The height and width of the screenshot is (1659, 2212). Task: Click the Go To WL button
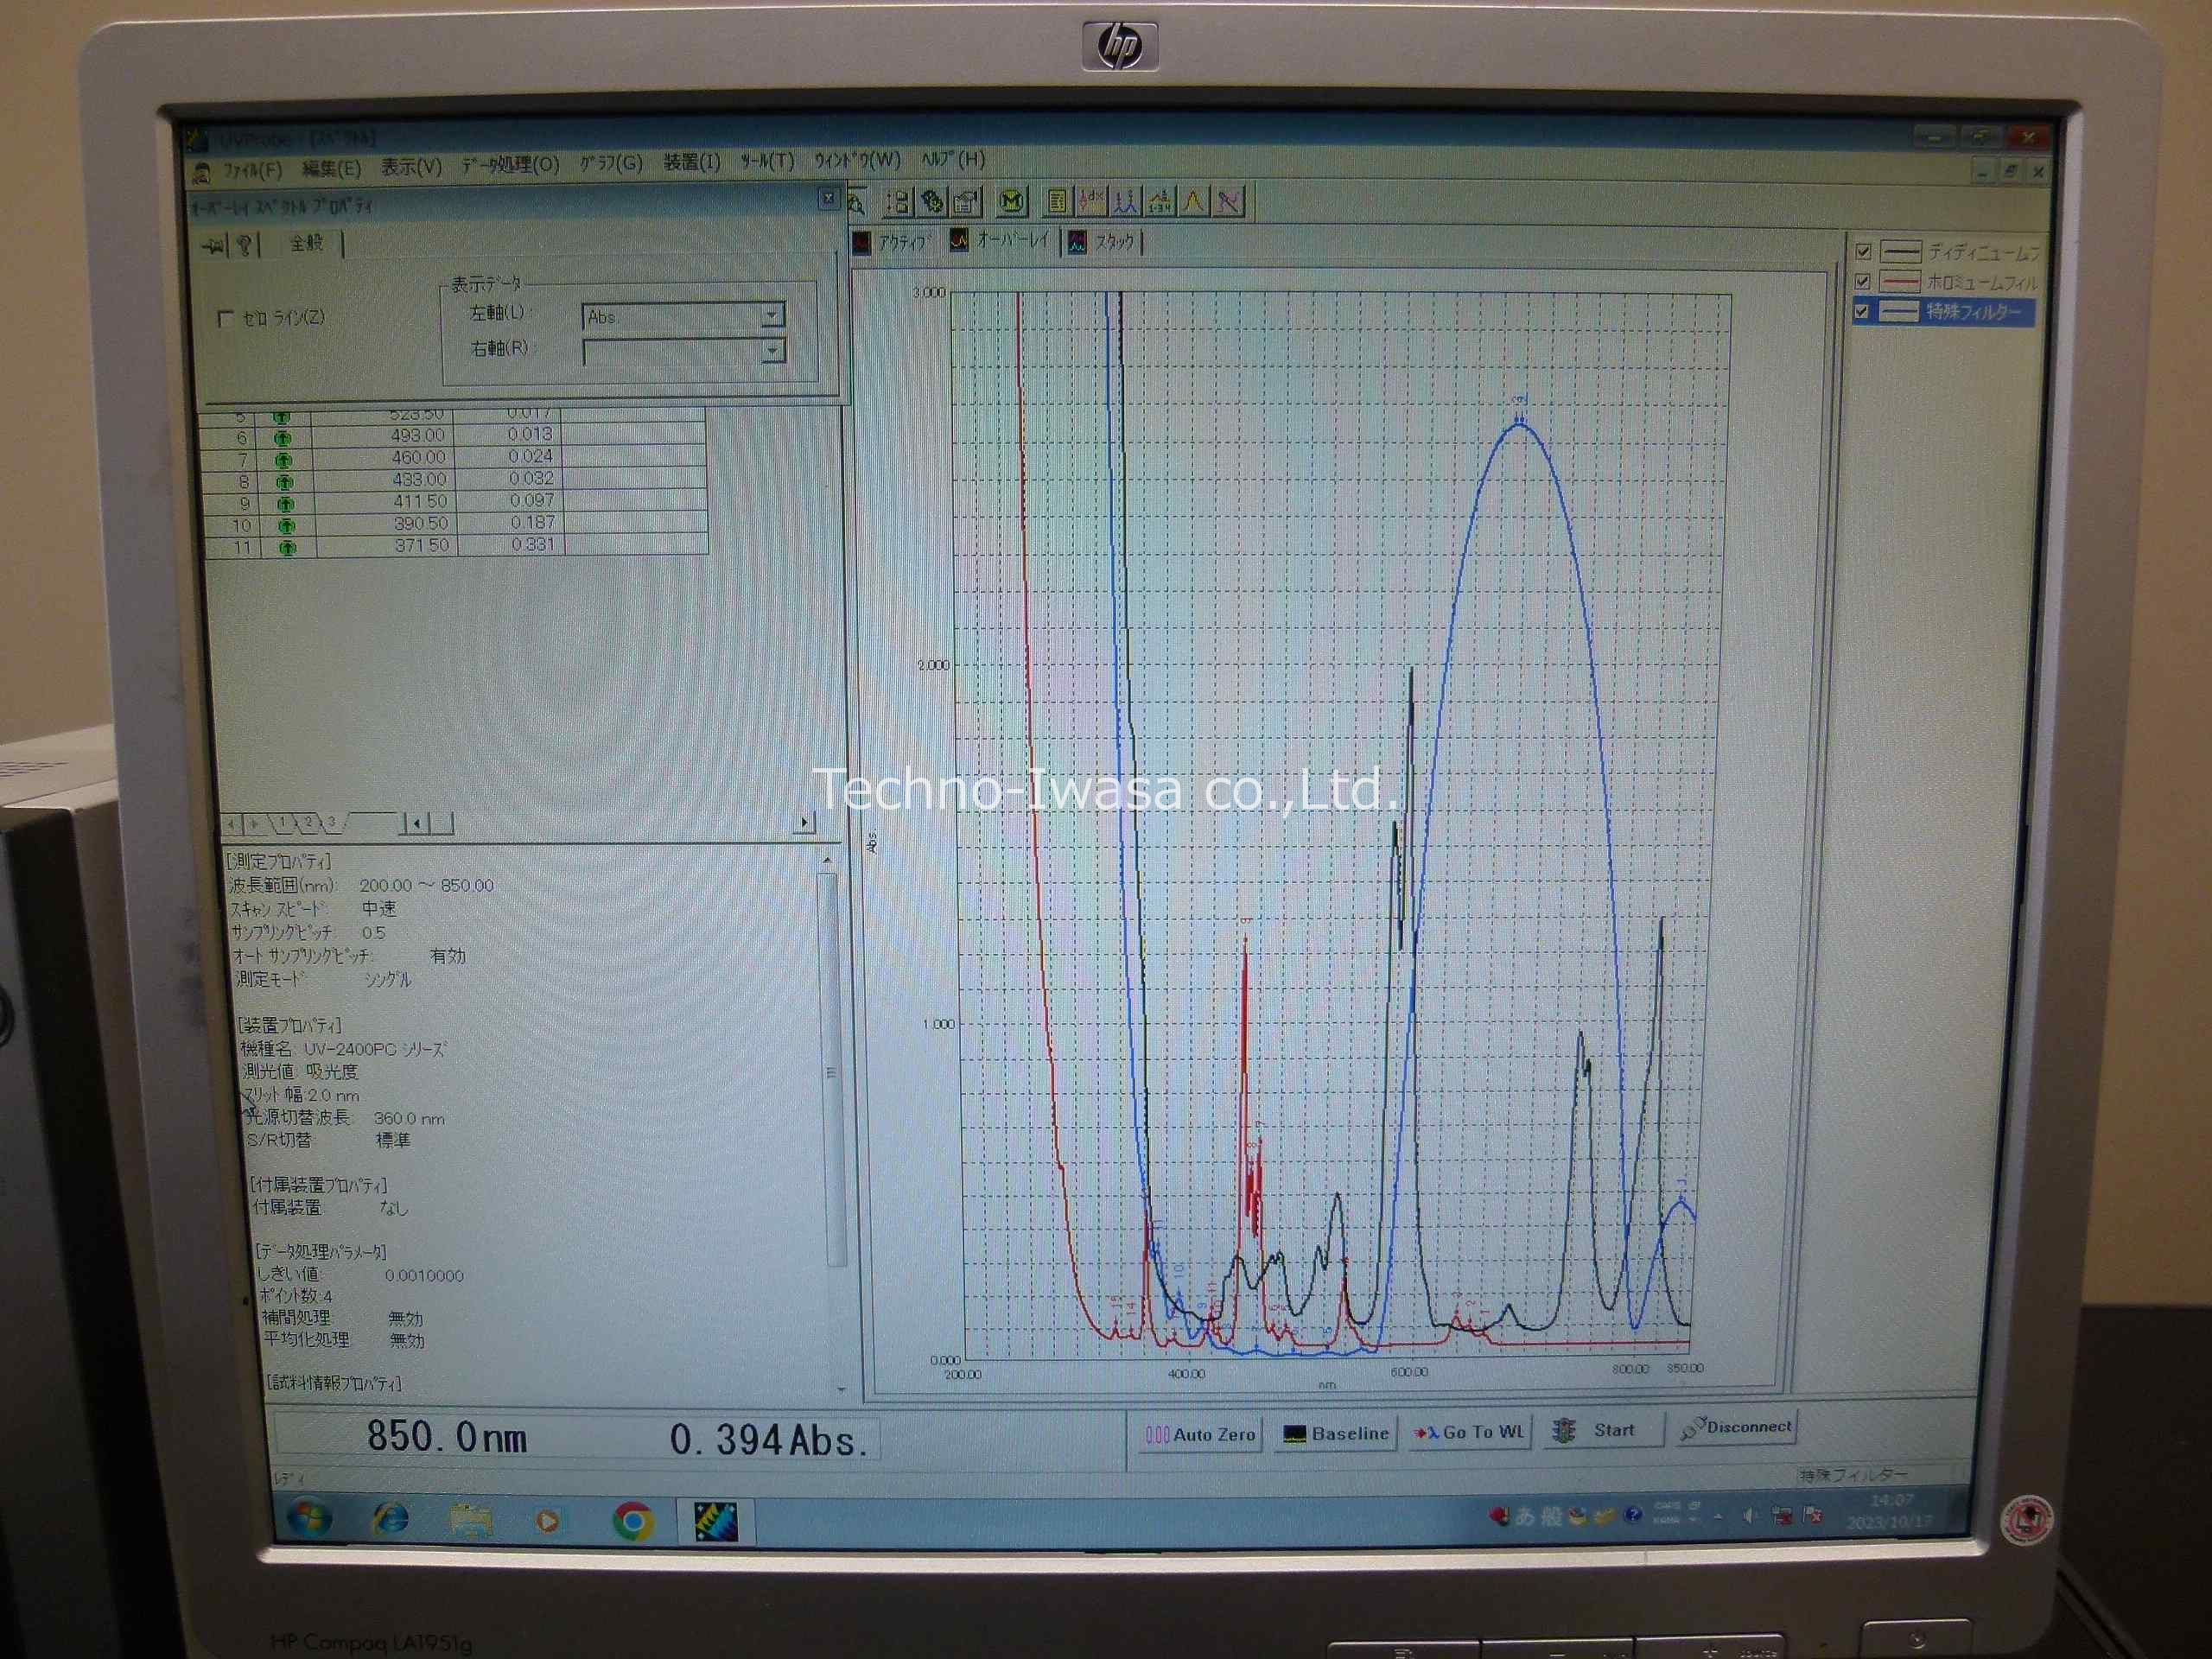point(1469,1432)
